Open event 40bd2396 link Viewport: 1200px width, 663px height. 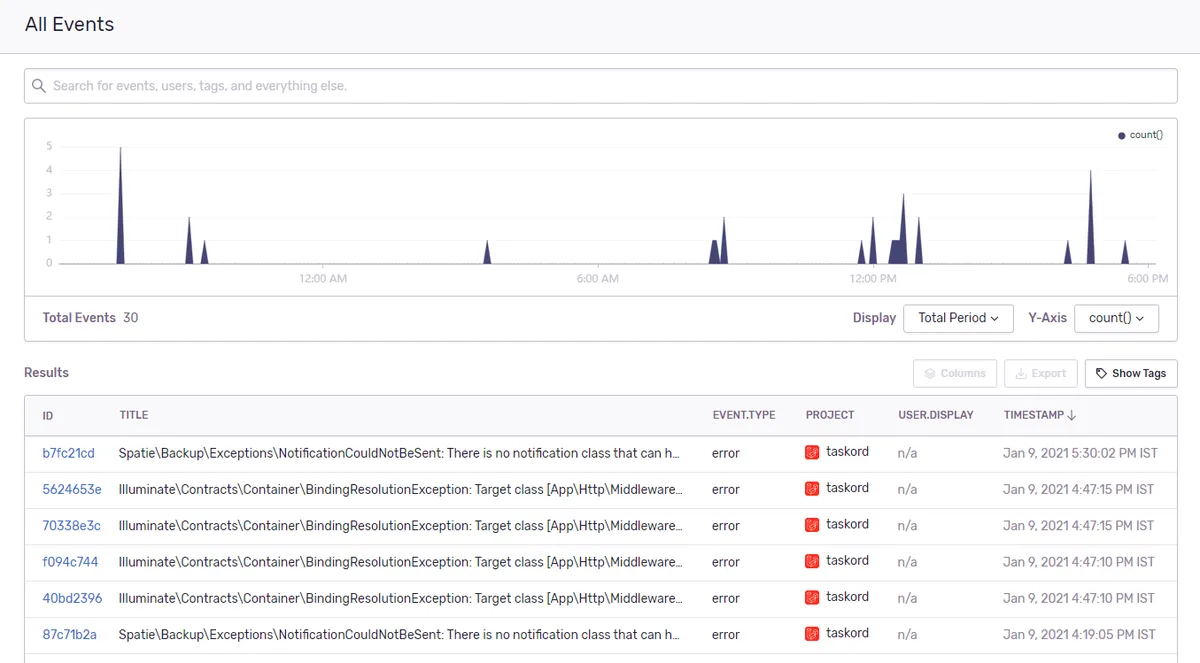pos(72,598)
